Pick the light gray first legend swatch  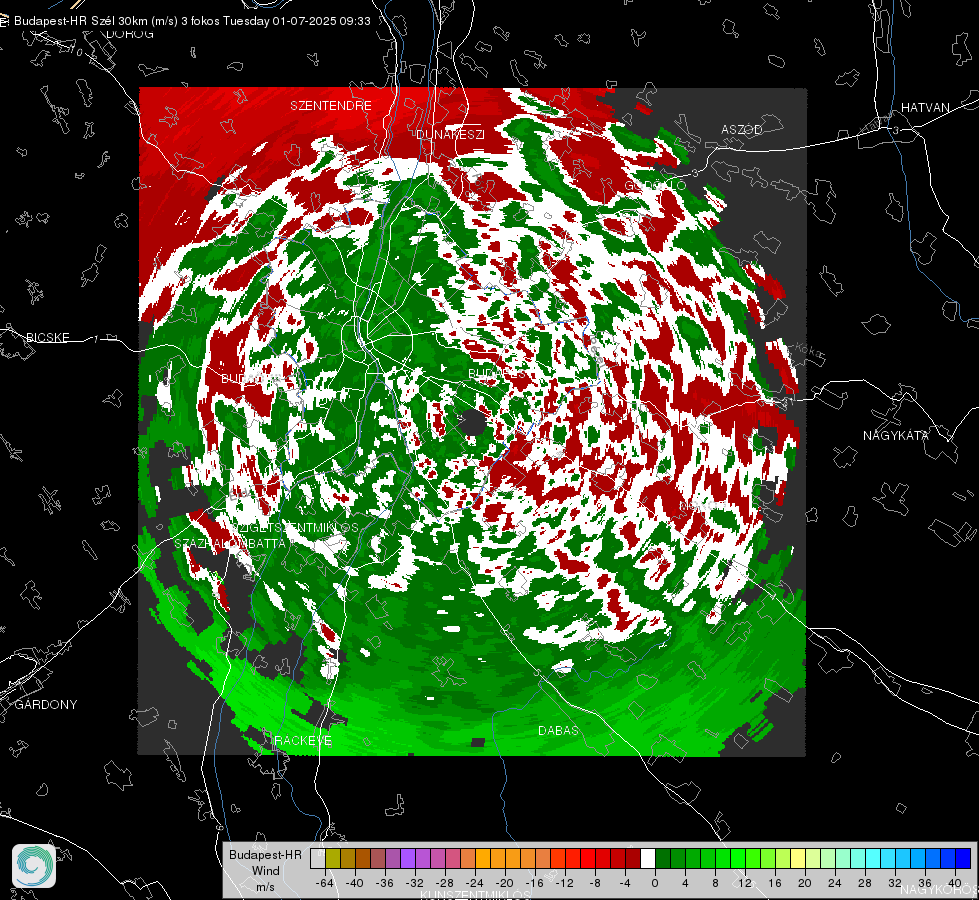pos(318,858)
